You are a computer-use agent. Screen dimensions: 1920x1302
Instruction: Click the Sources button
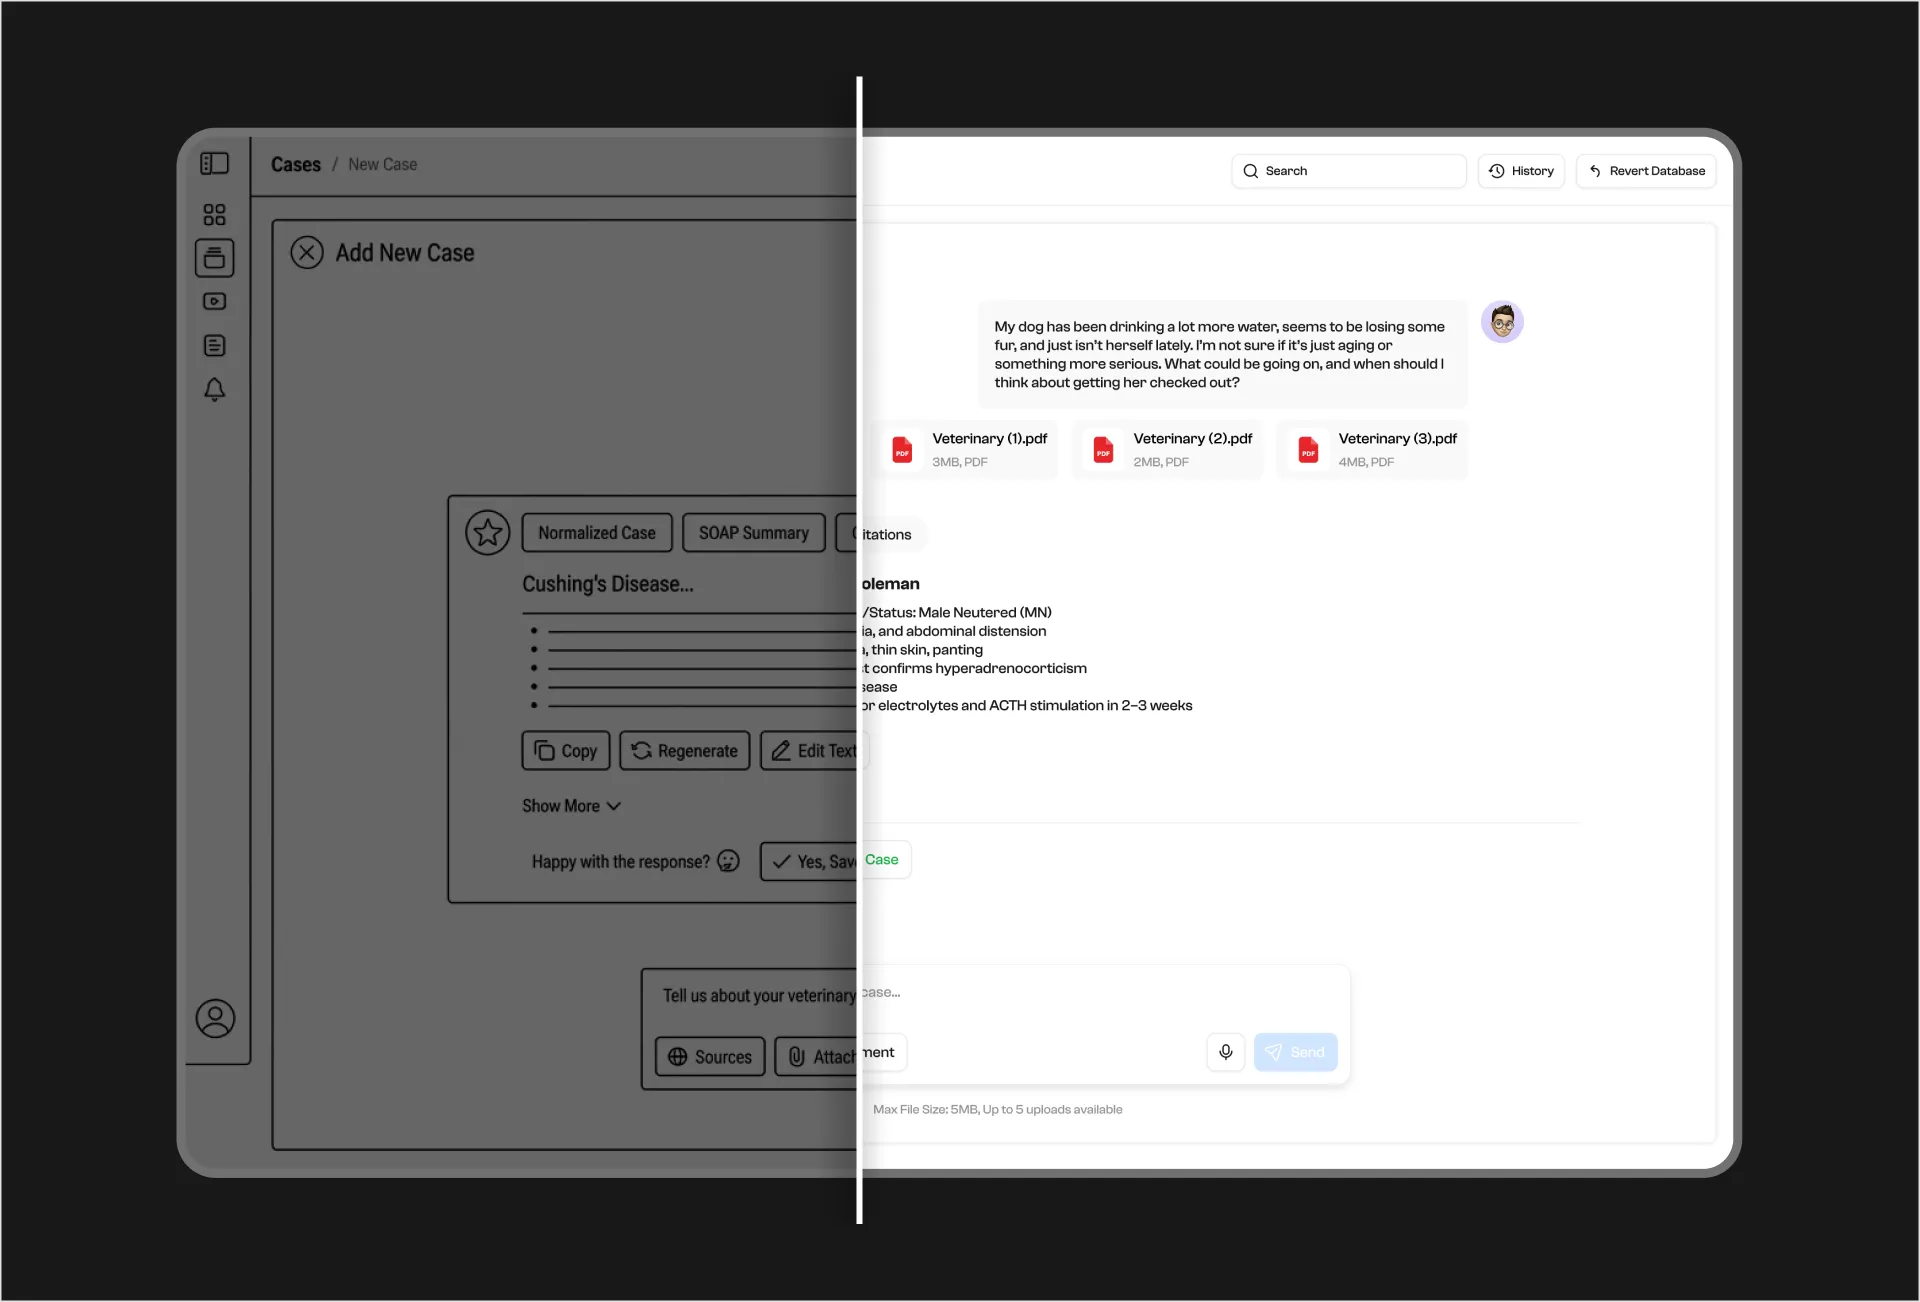[710, 1056]
